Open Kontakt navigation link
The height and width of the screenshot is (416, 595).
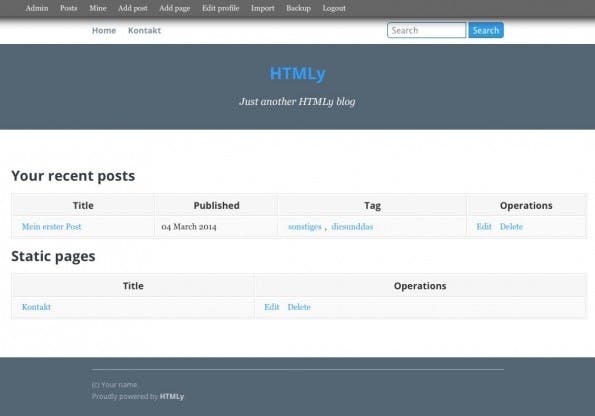point(144,30)
